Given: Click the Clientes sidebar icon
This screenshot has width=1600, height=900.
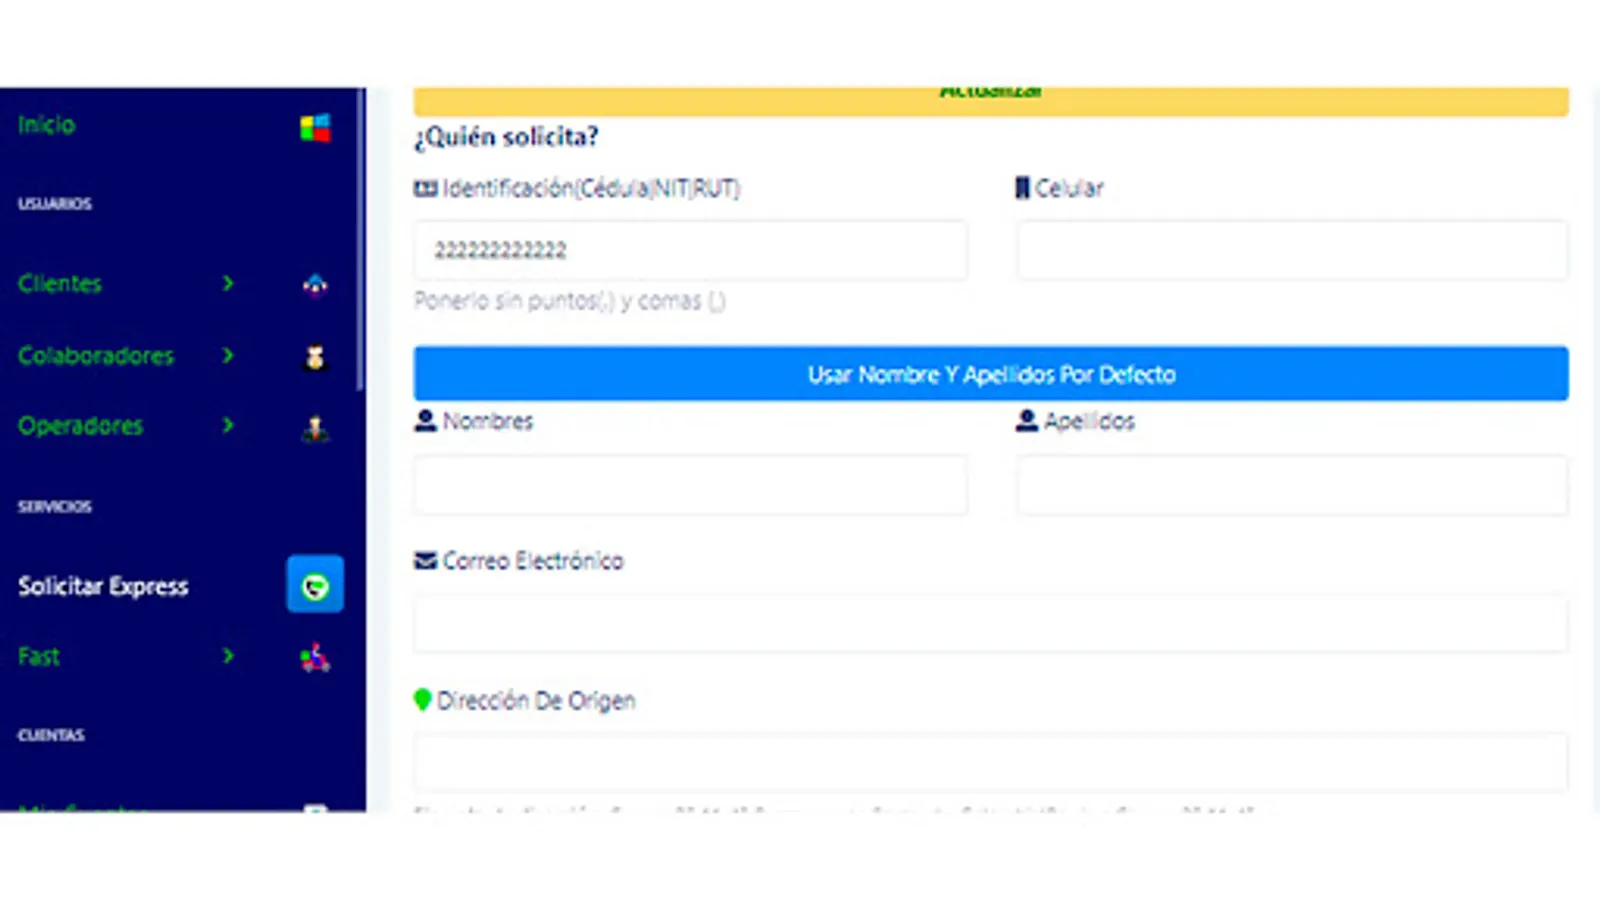Looking at the screenshot, I should 315,285.
